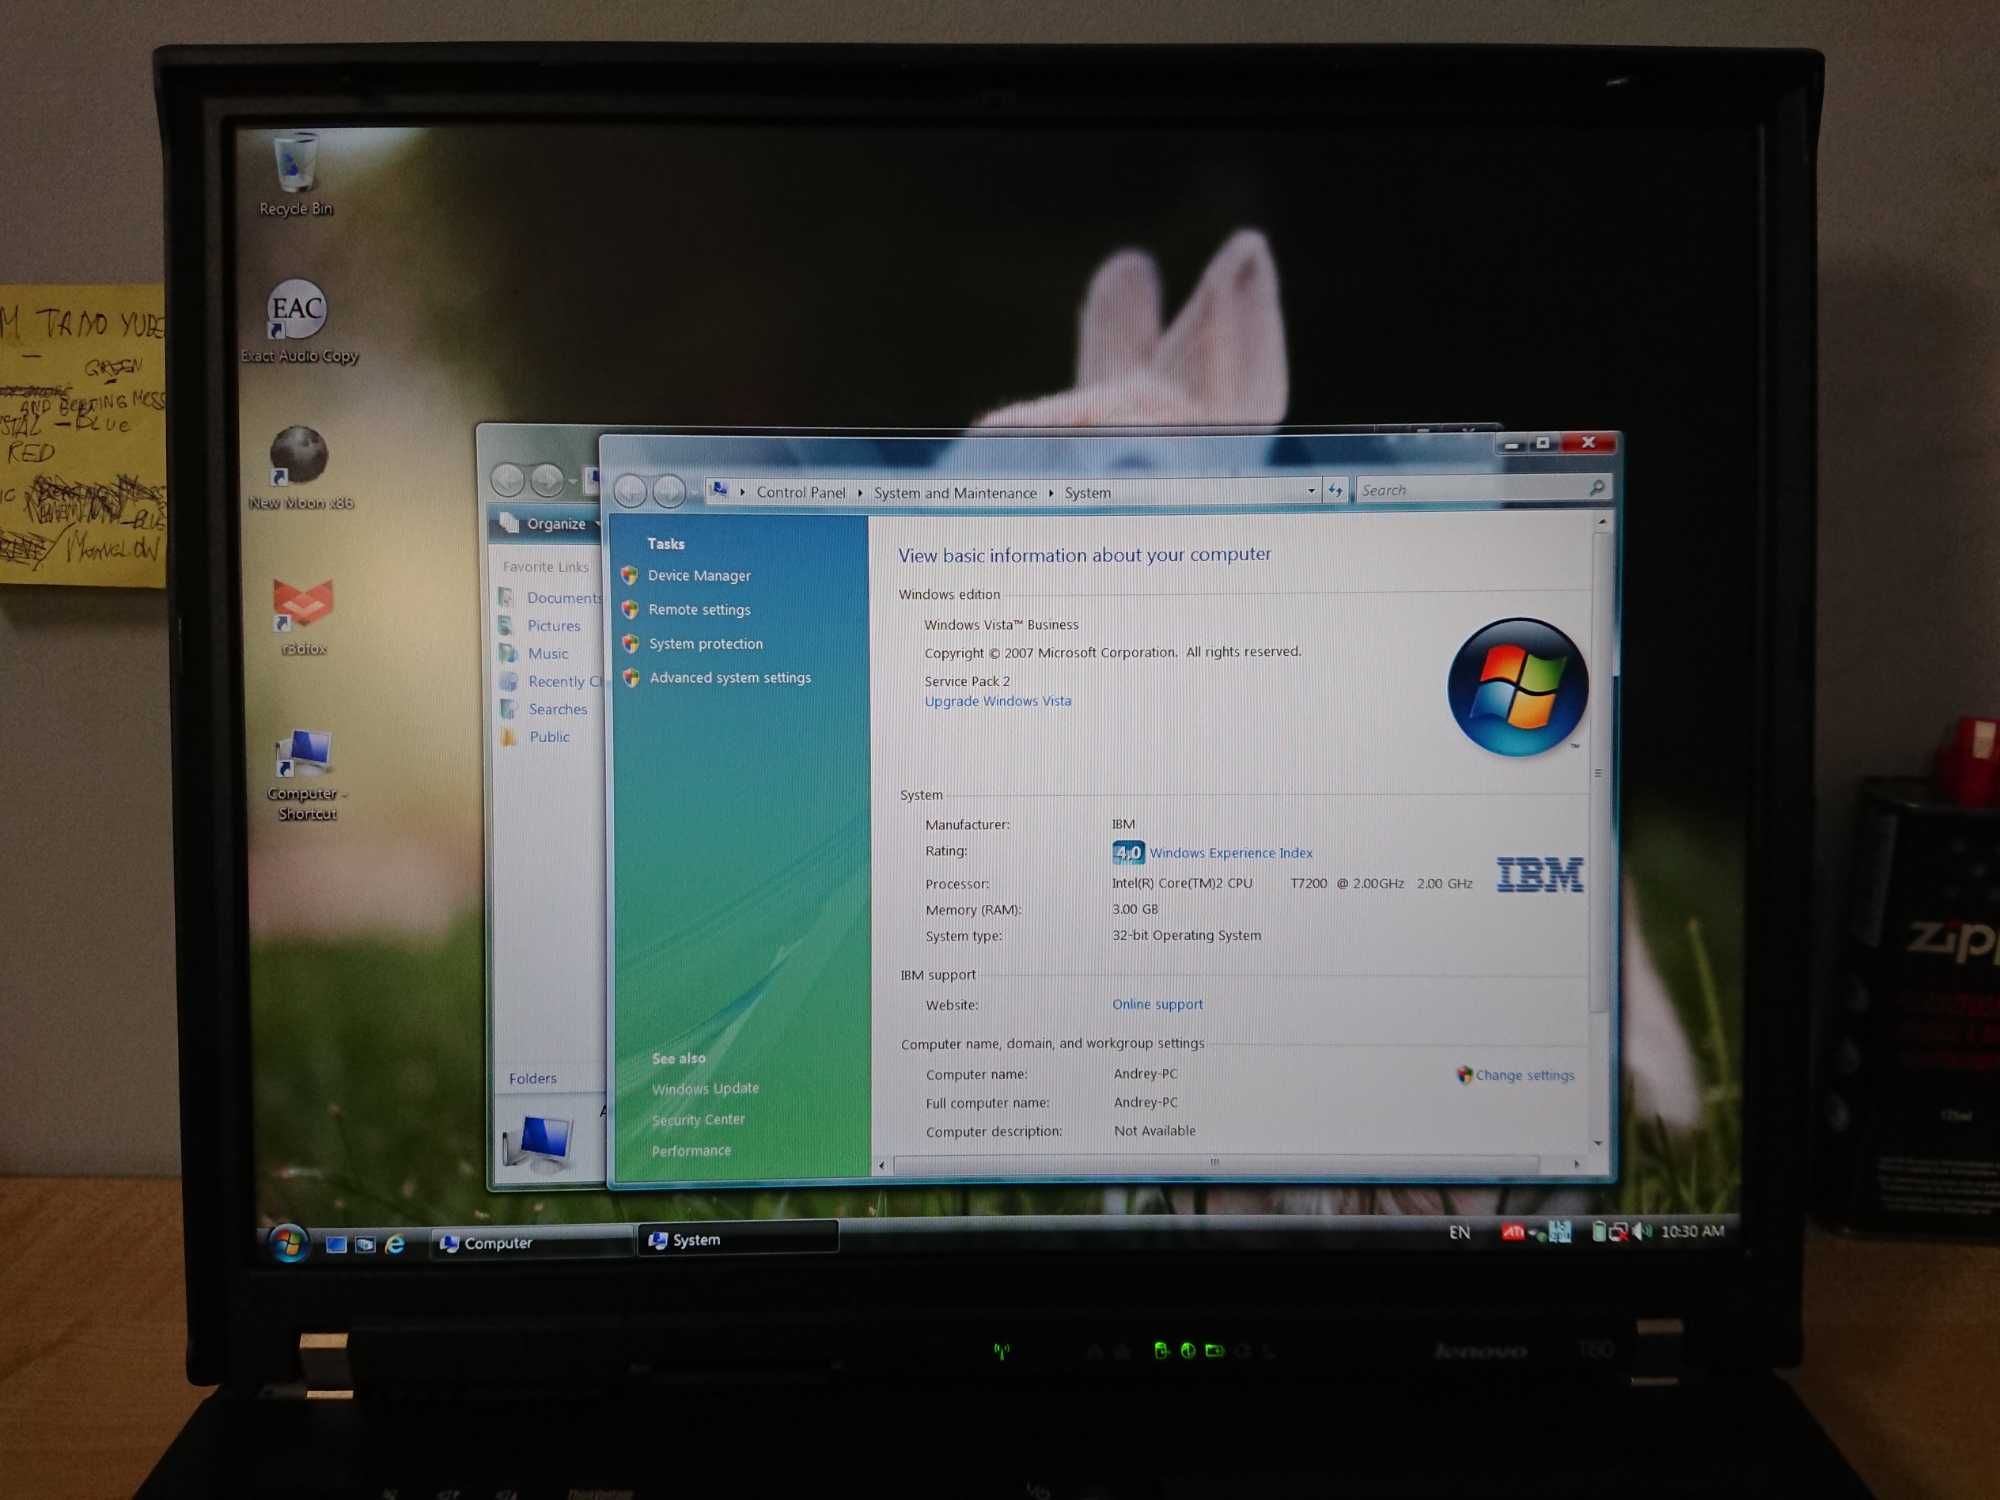Click horizontal scrollbar left arrow
Viewport: 2000px width, 1500px height.
pos(881,1165)
